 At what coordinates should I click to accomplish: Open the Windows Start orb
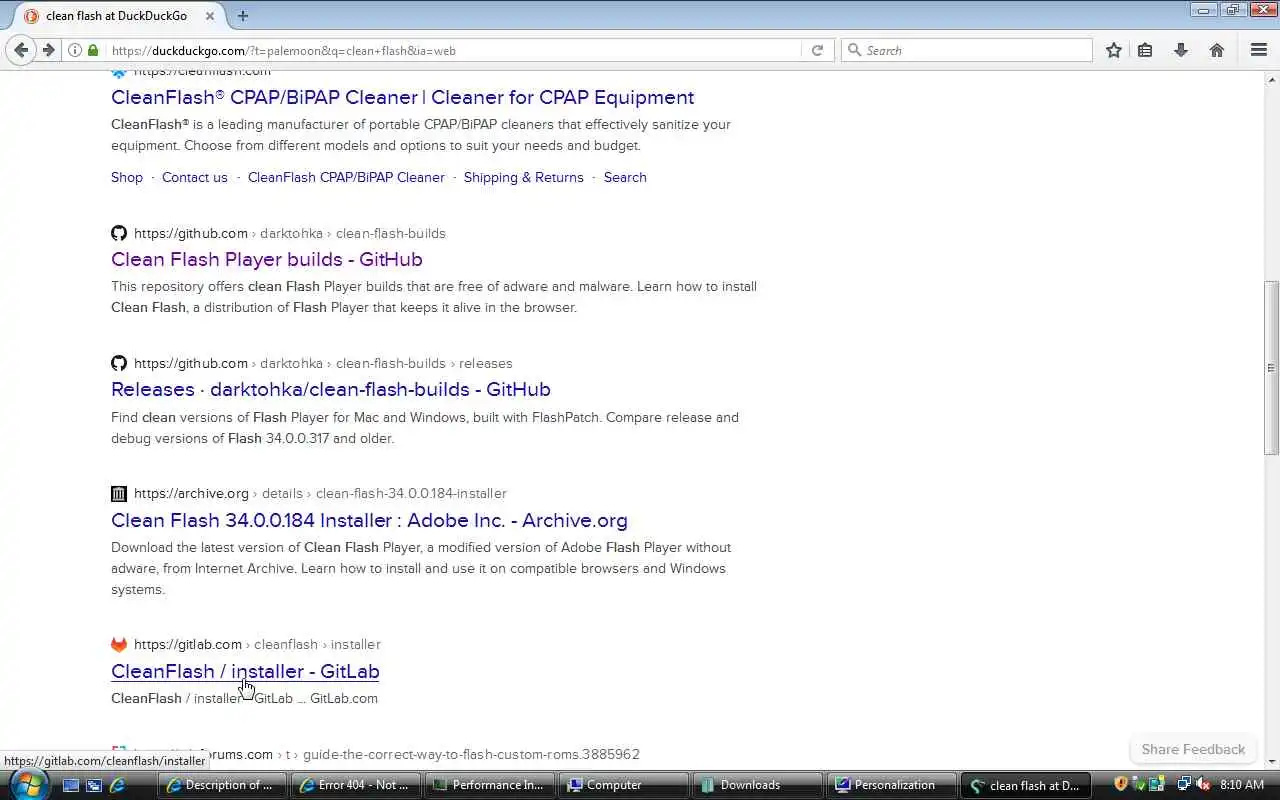click(x=28, y=784)
